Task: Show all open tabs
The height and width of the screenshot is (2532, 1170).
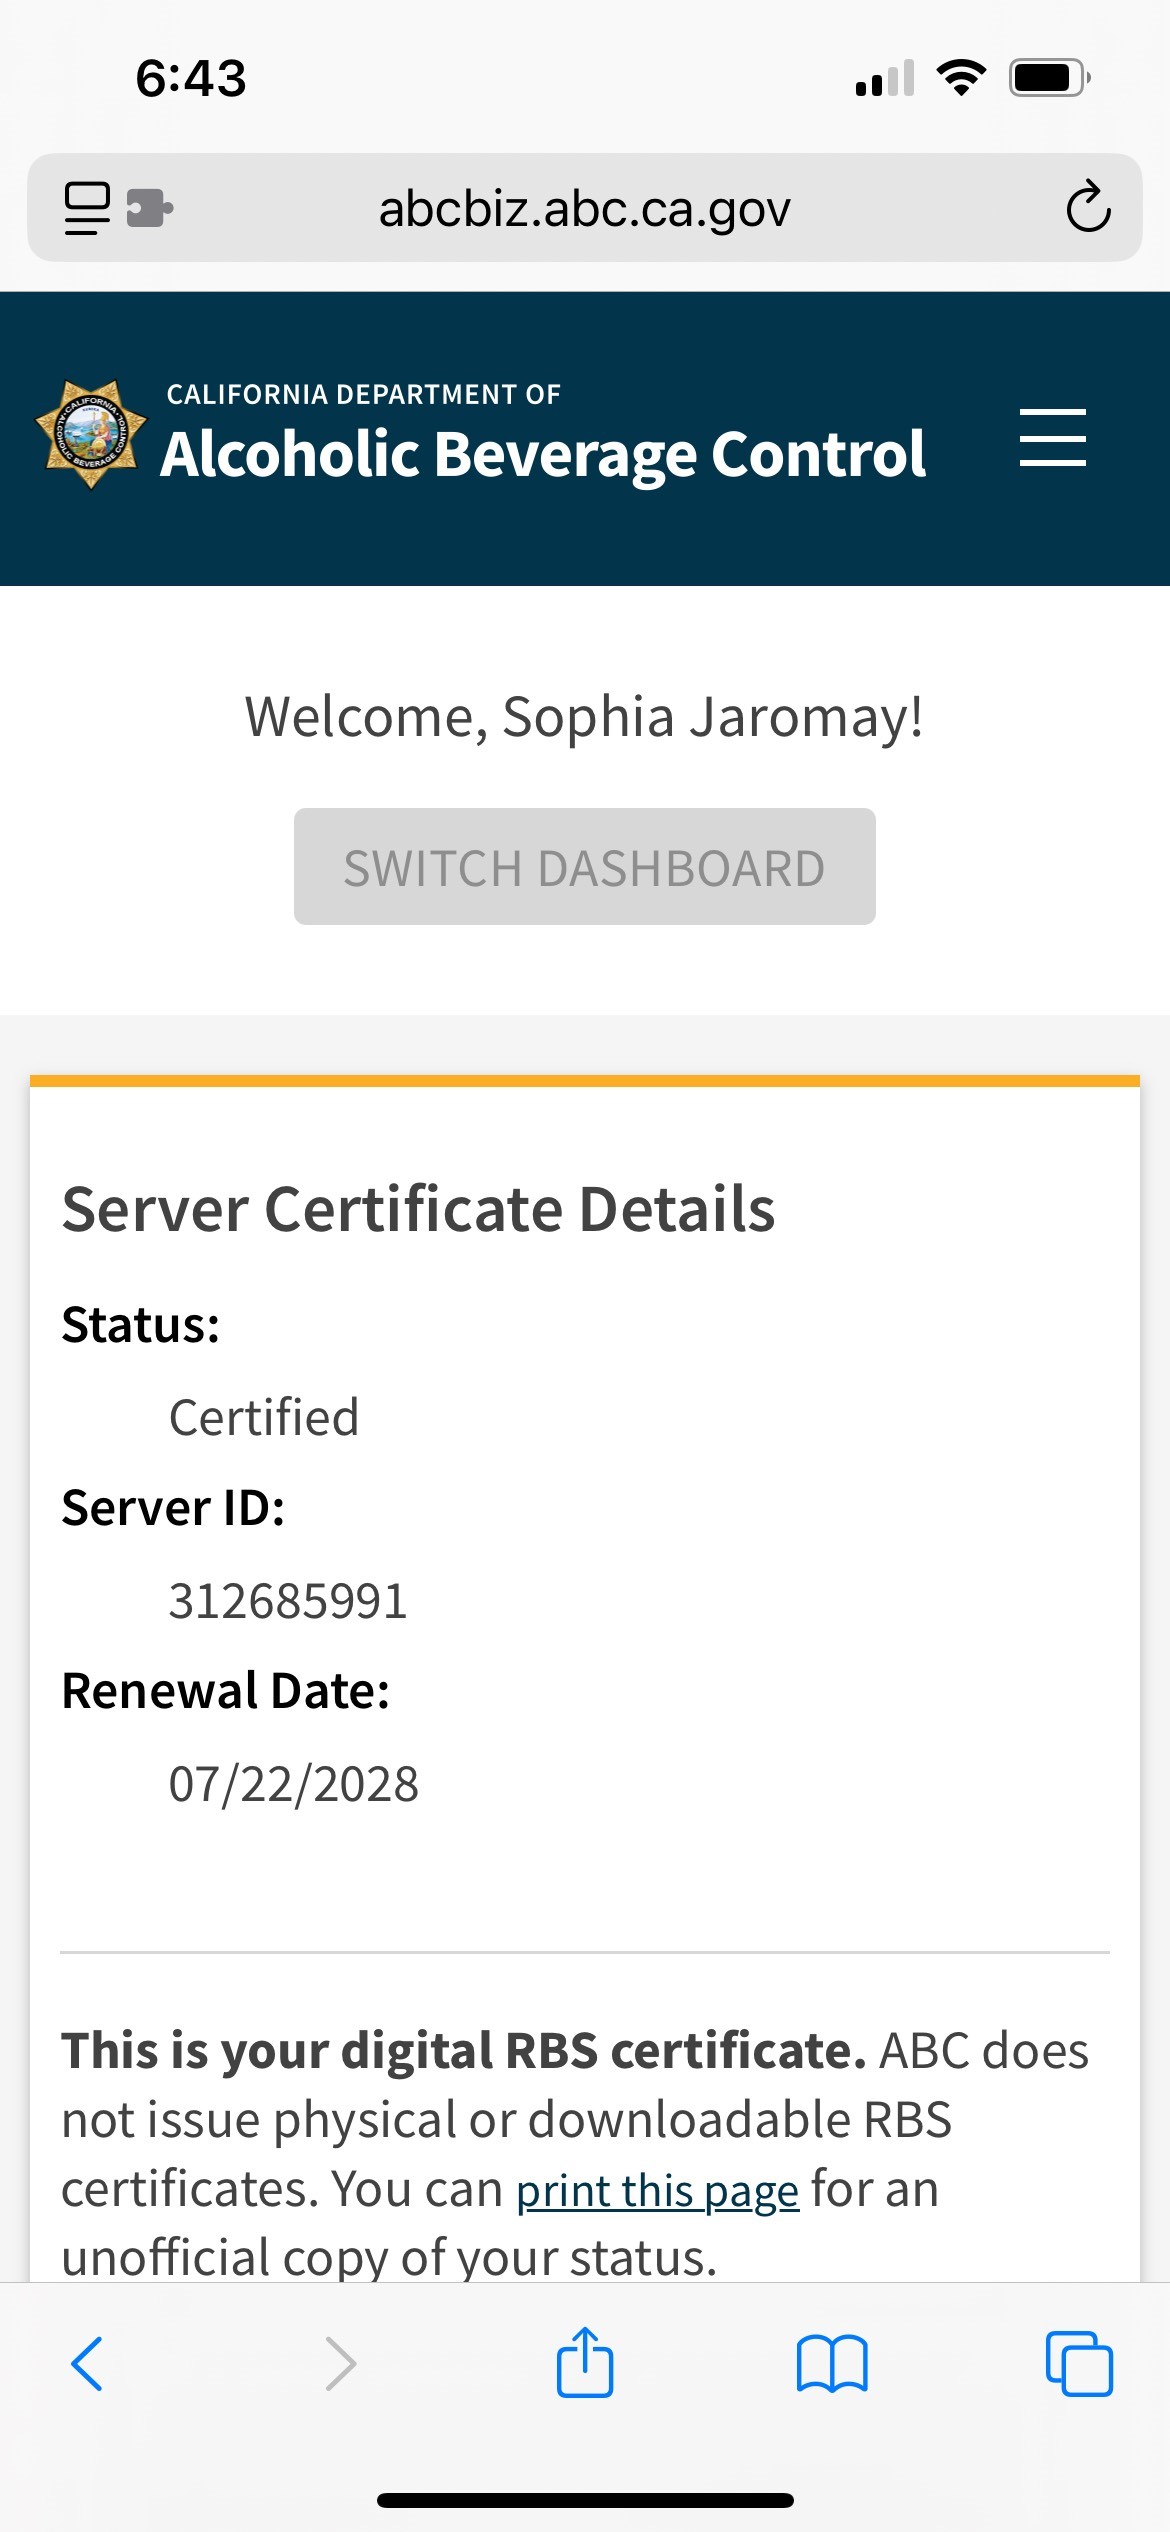Action: (1079, 2364)
